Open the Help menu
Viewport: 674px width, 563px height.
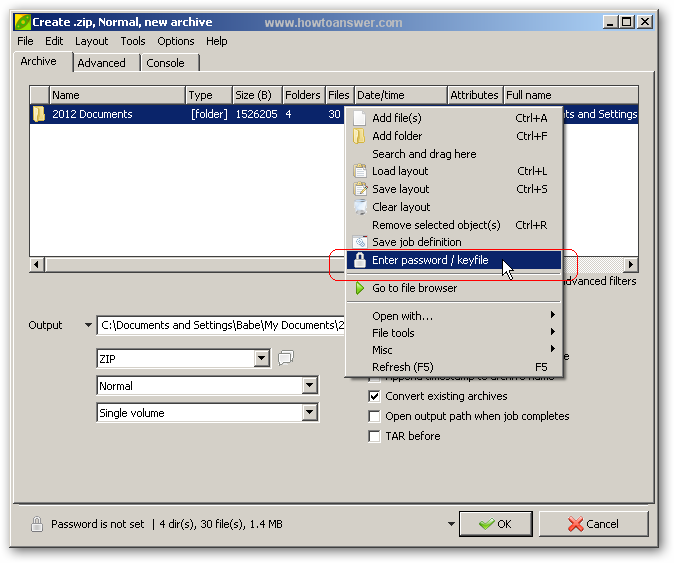tap(217, 41)
